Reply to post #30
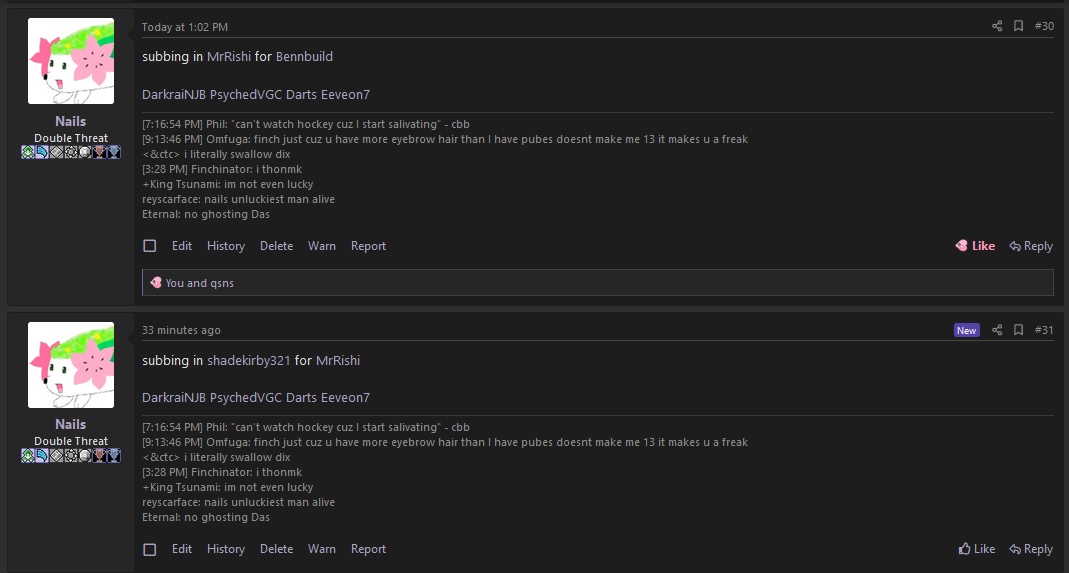This screenshot has height=573, width=1069. pos(1031,246)
